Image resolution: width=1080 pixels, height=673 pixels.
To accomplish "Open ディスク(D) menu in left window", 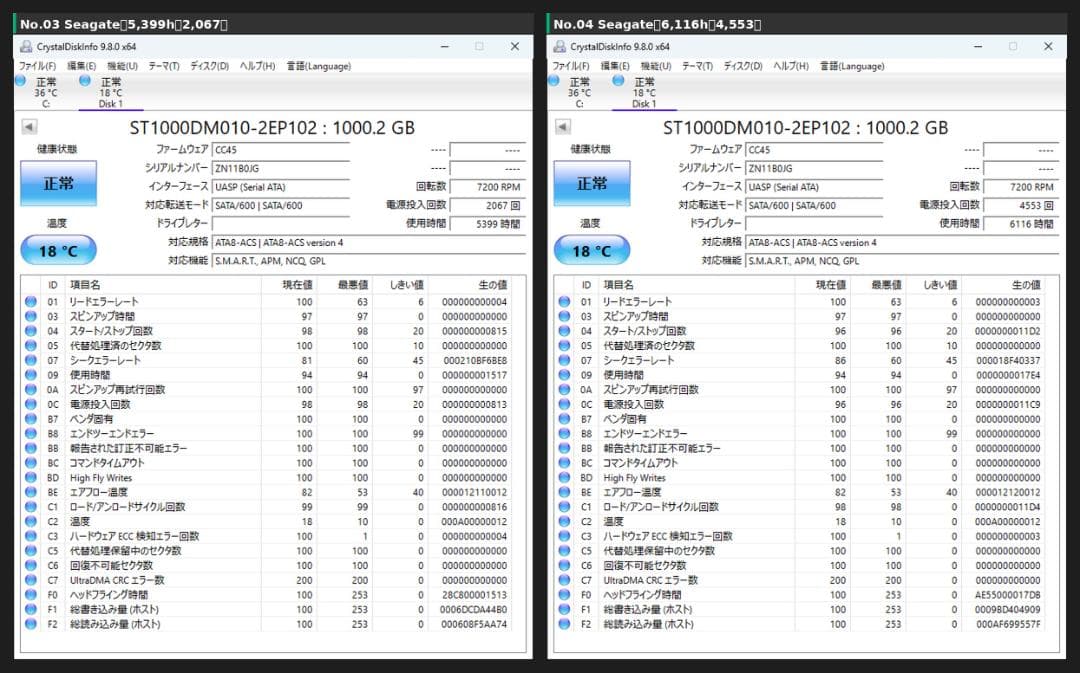I will pyautogui.click(x=209, y=66).
